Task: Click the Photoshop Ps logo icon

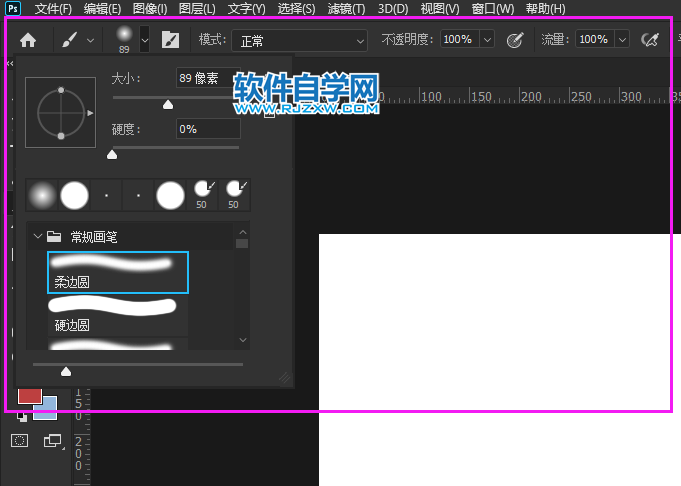Action: coord(13,8)
